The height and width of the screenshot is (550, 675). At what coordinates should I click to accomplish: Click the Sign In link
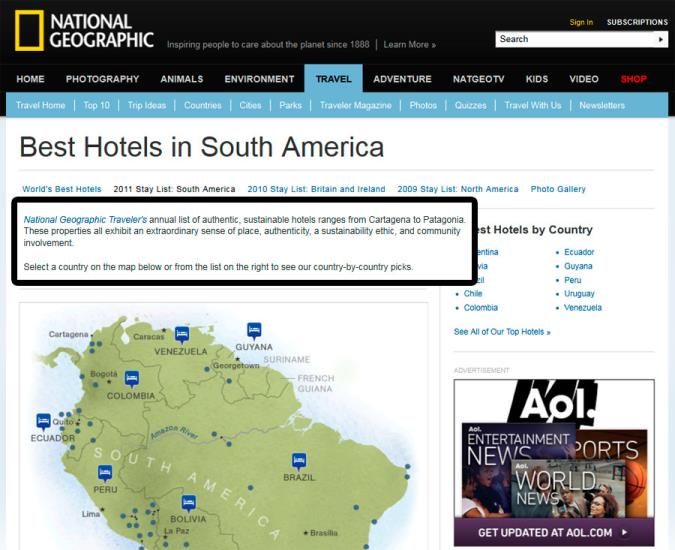[x=581, y=22]
